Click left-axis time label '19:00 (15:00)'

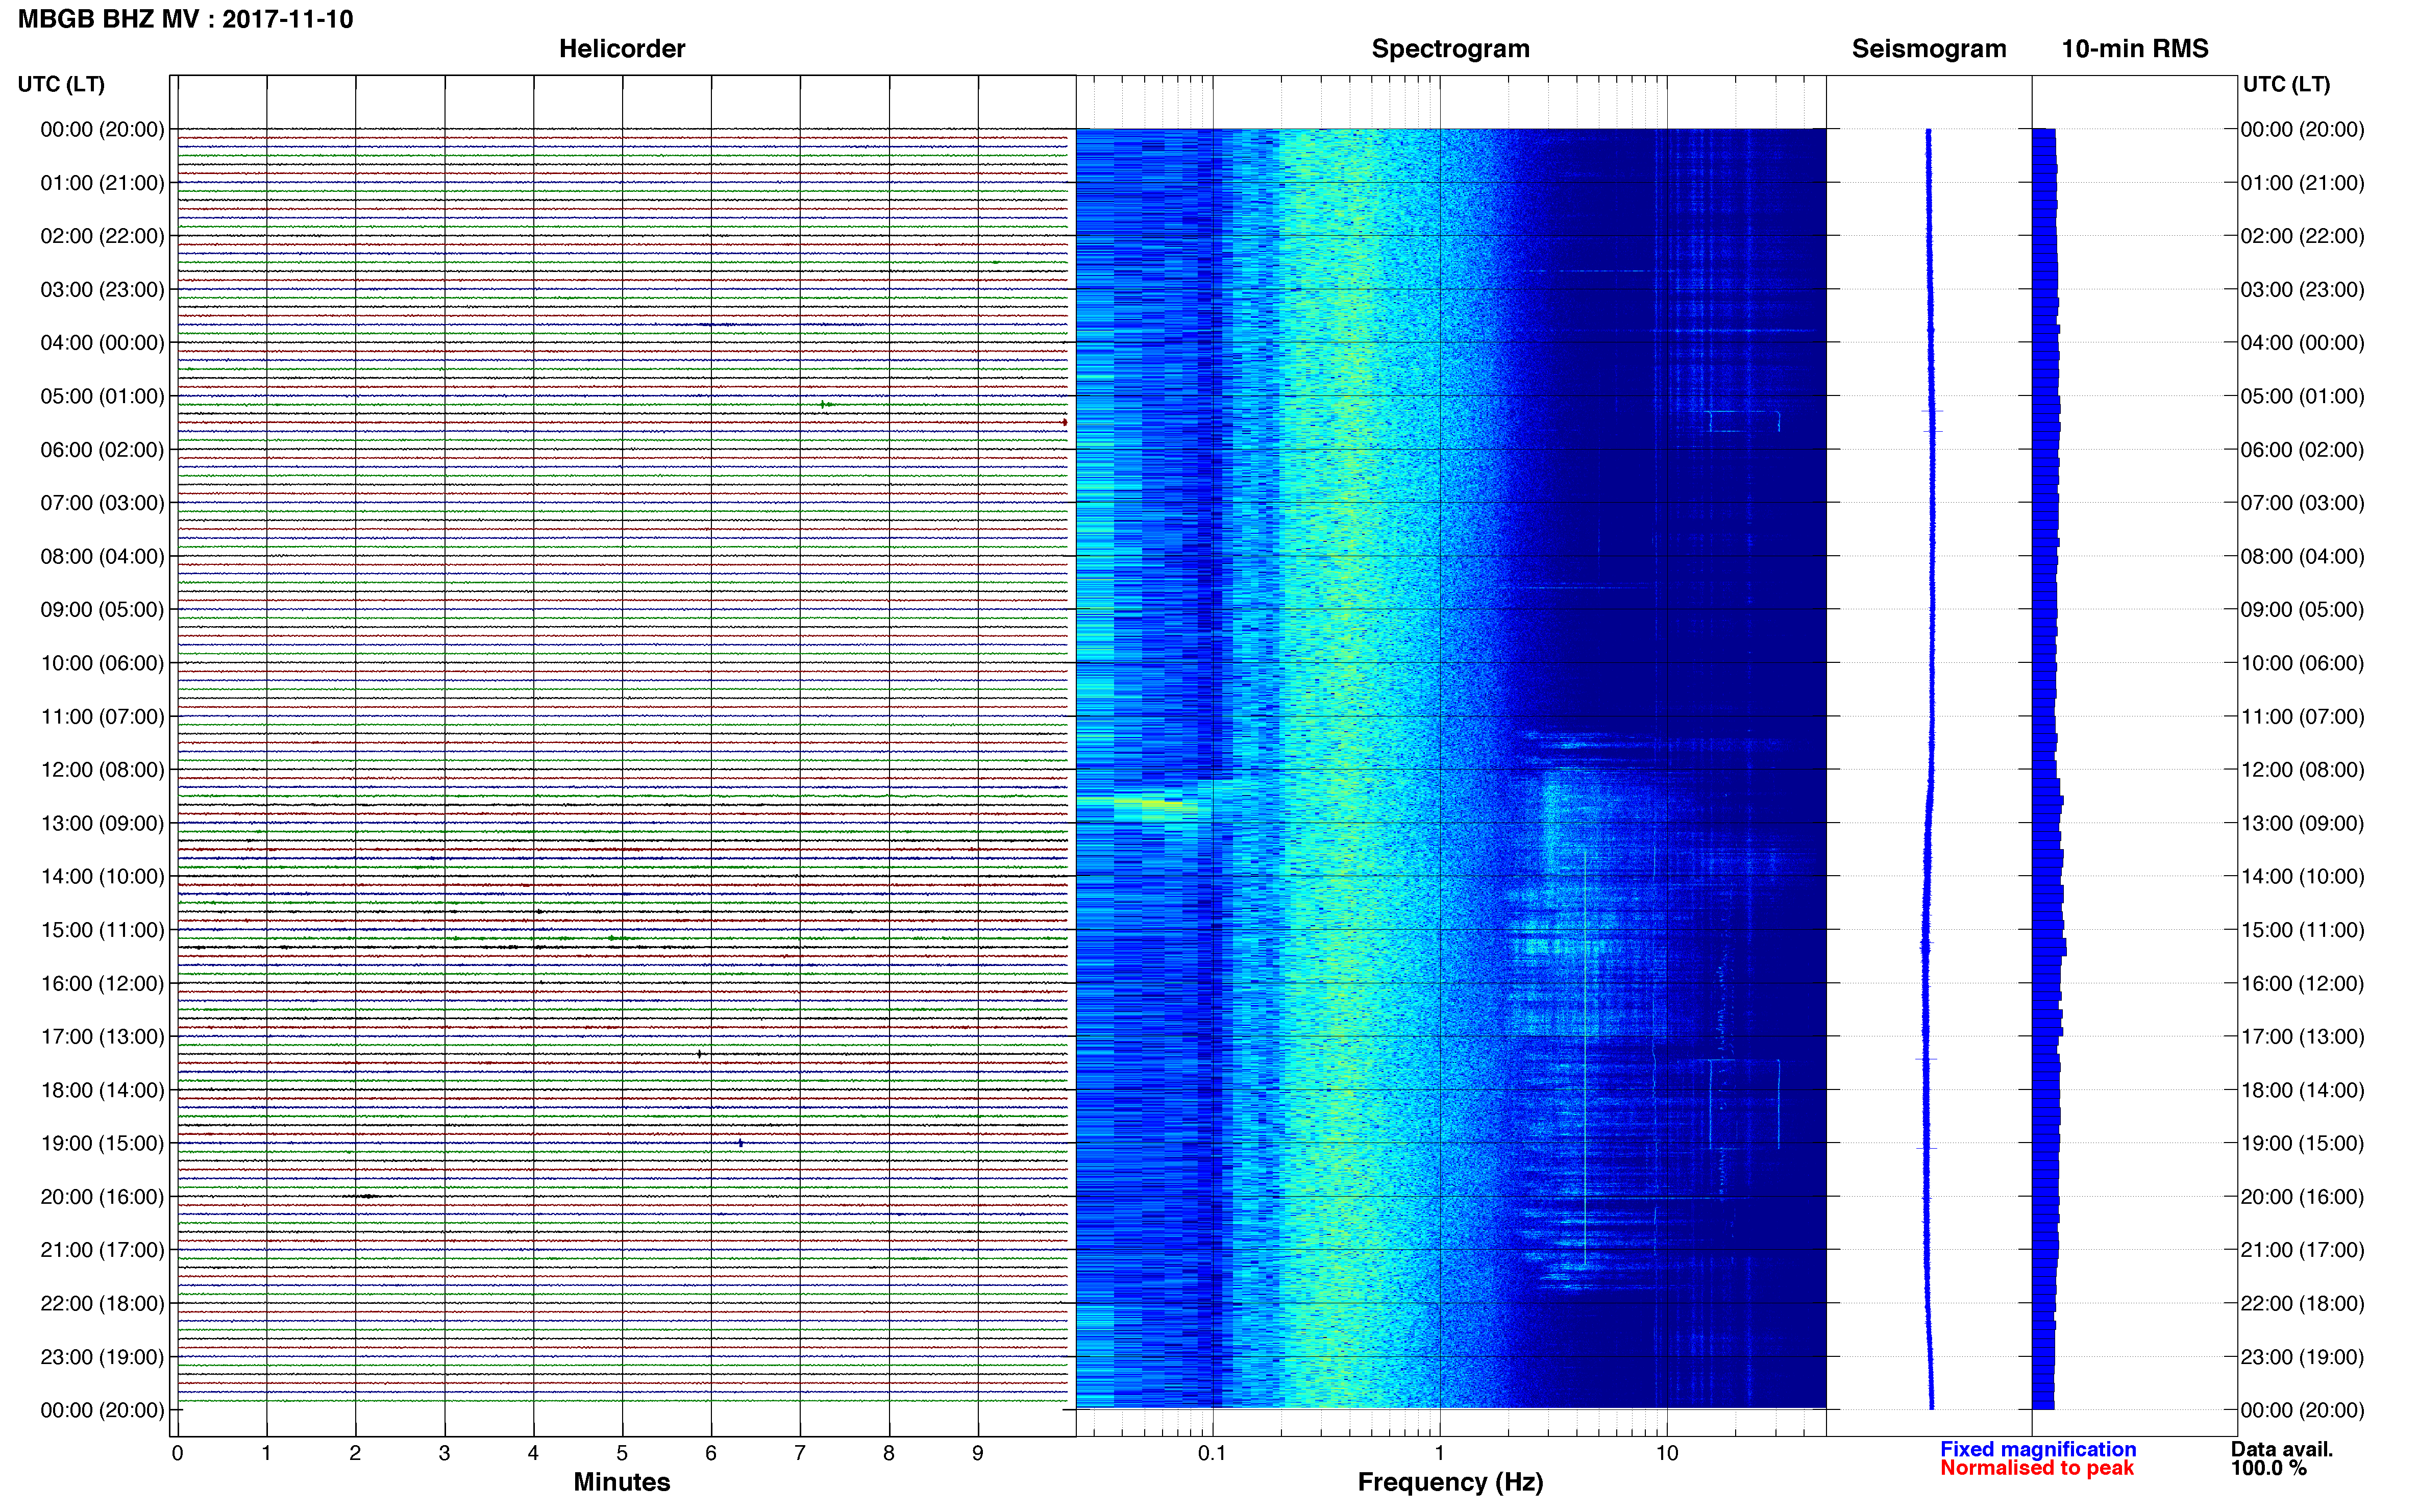102,1143
